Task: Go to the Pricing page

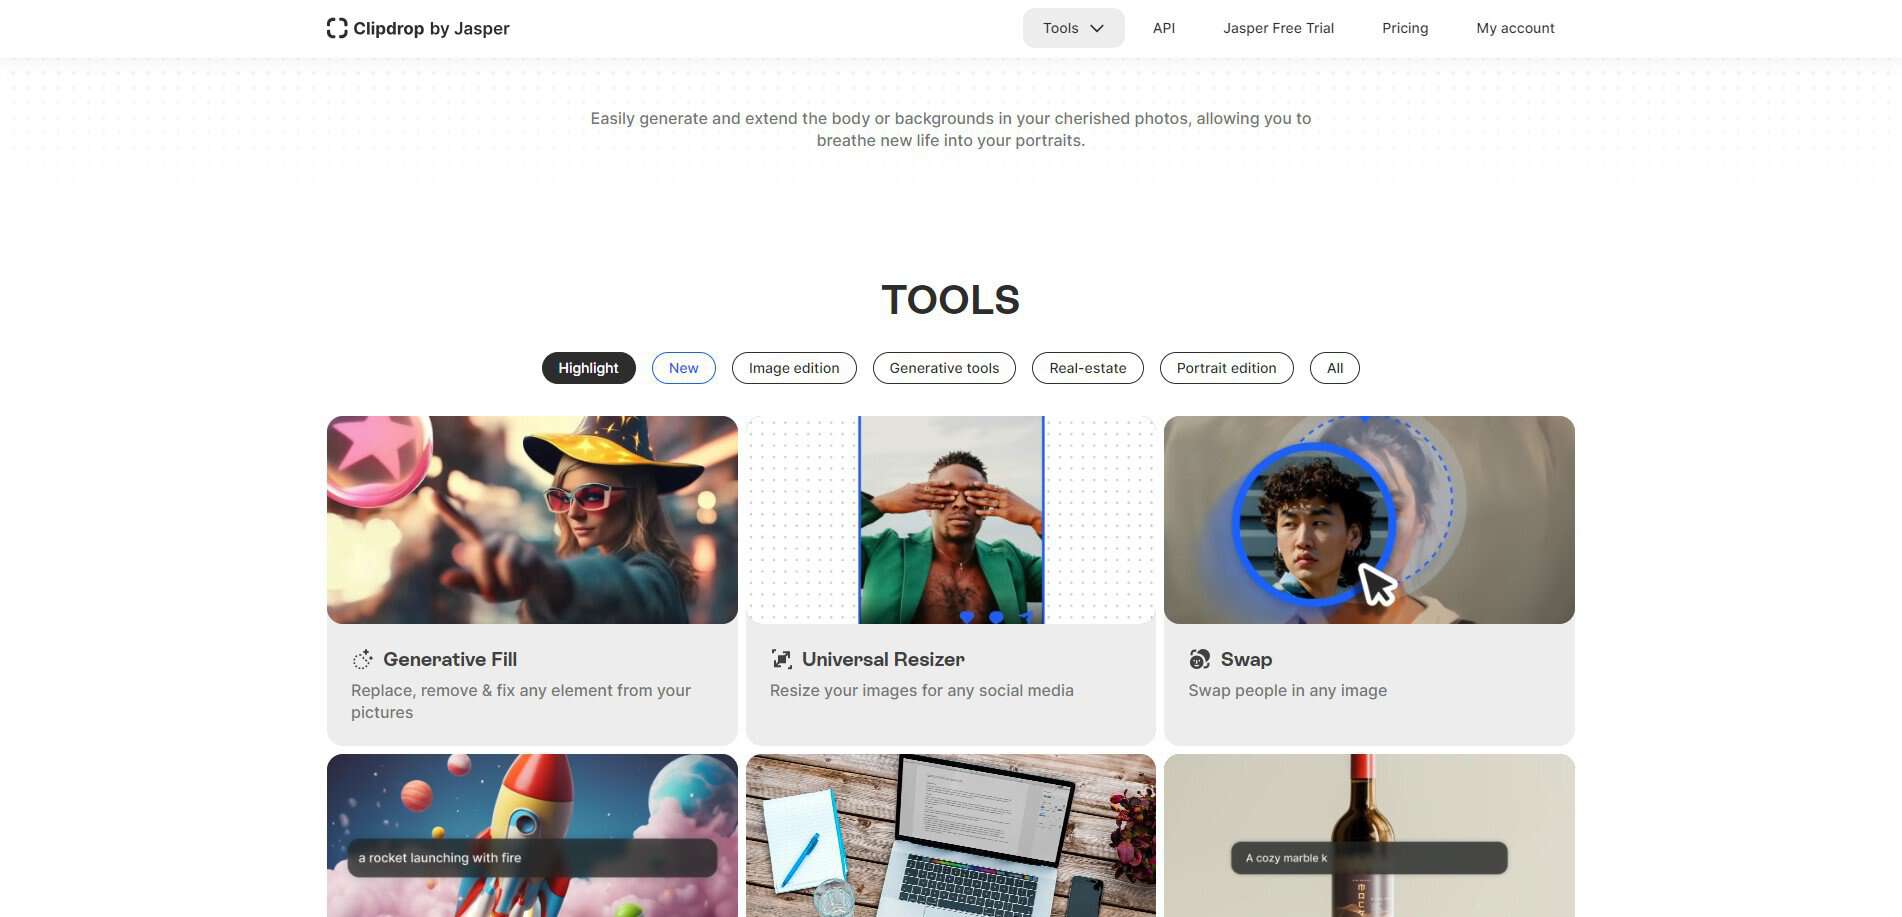Action: pyautogui.click(x=1405, y=28)
